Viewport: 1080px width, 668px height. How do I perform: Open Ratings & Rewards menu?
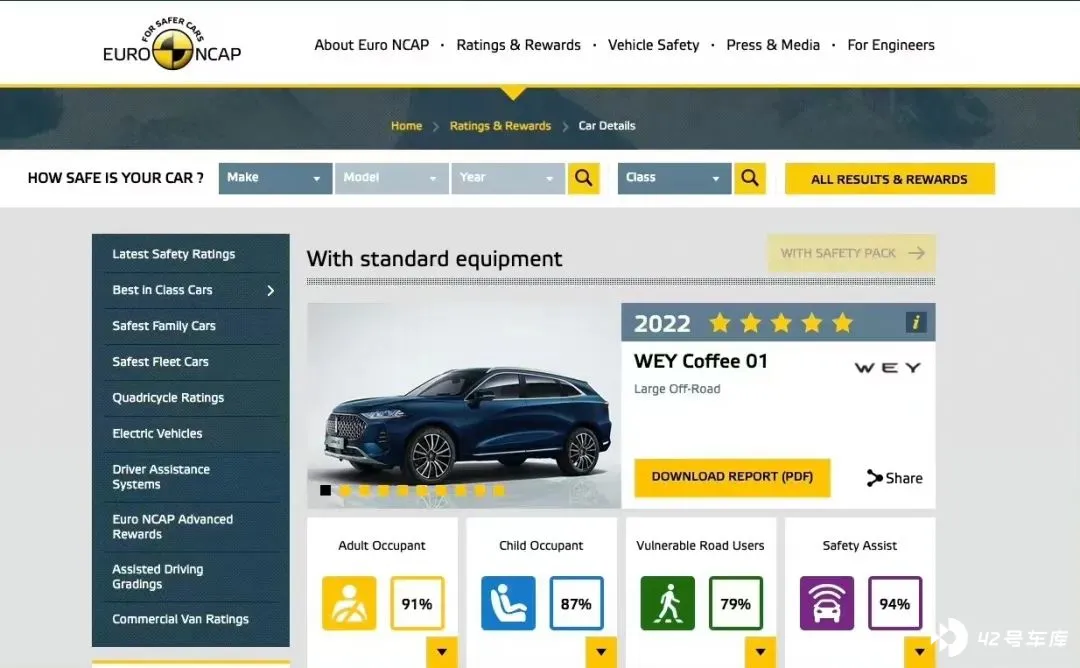(x=519, y=45)
